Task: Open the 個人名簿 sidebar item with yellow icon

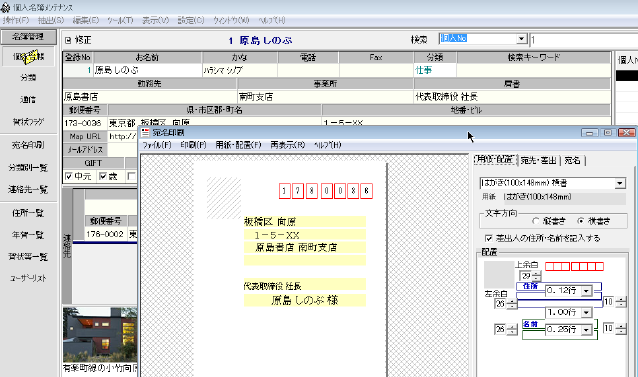Action: point(28,57)
